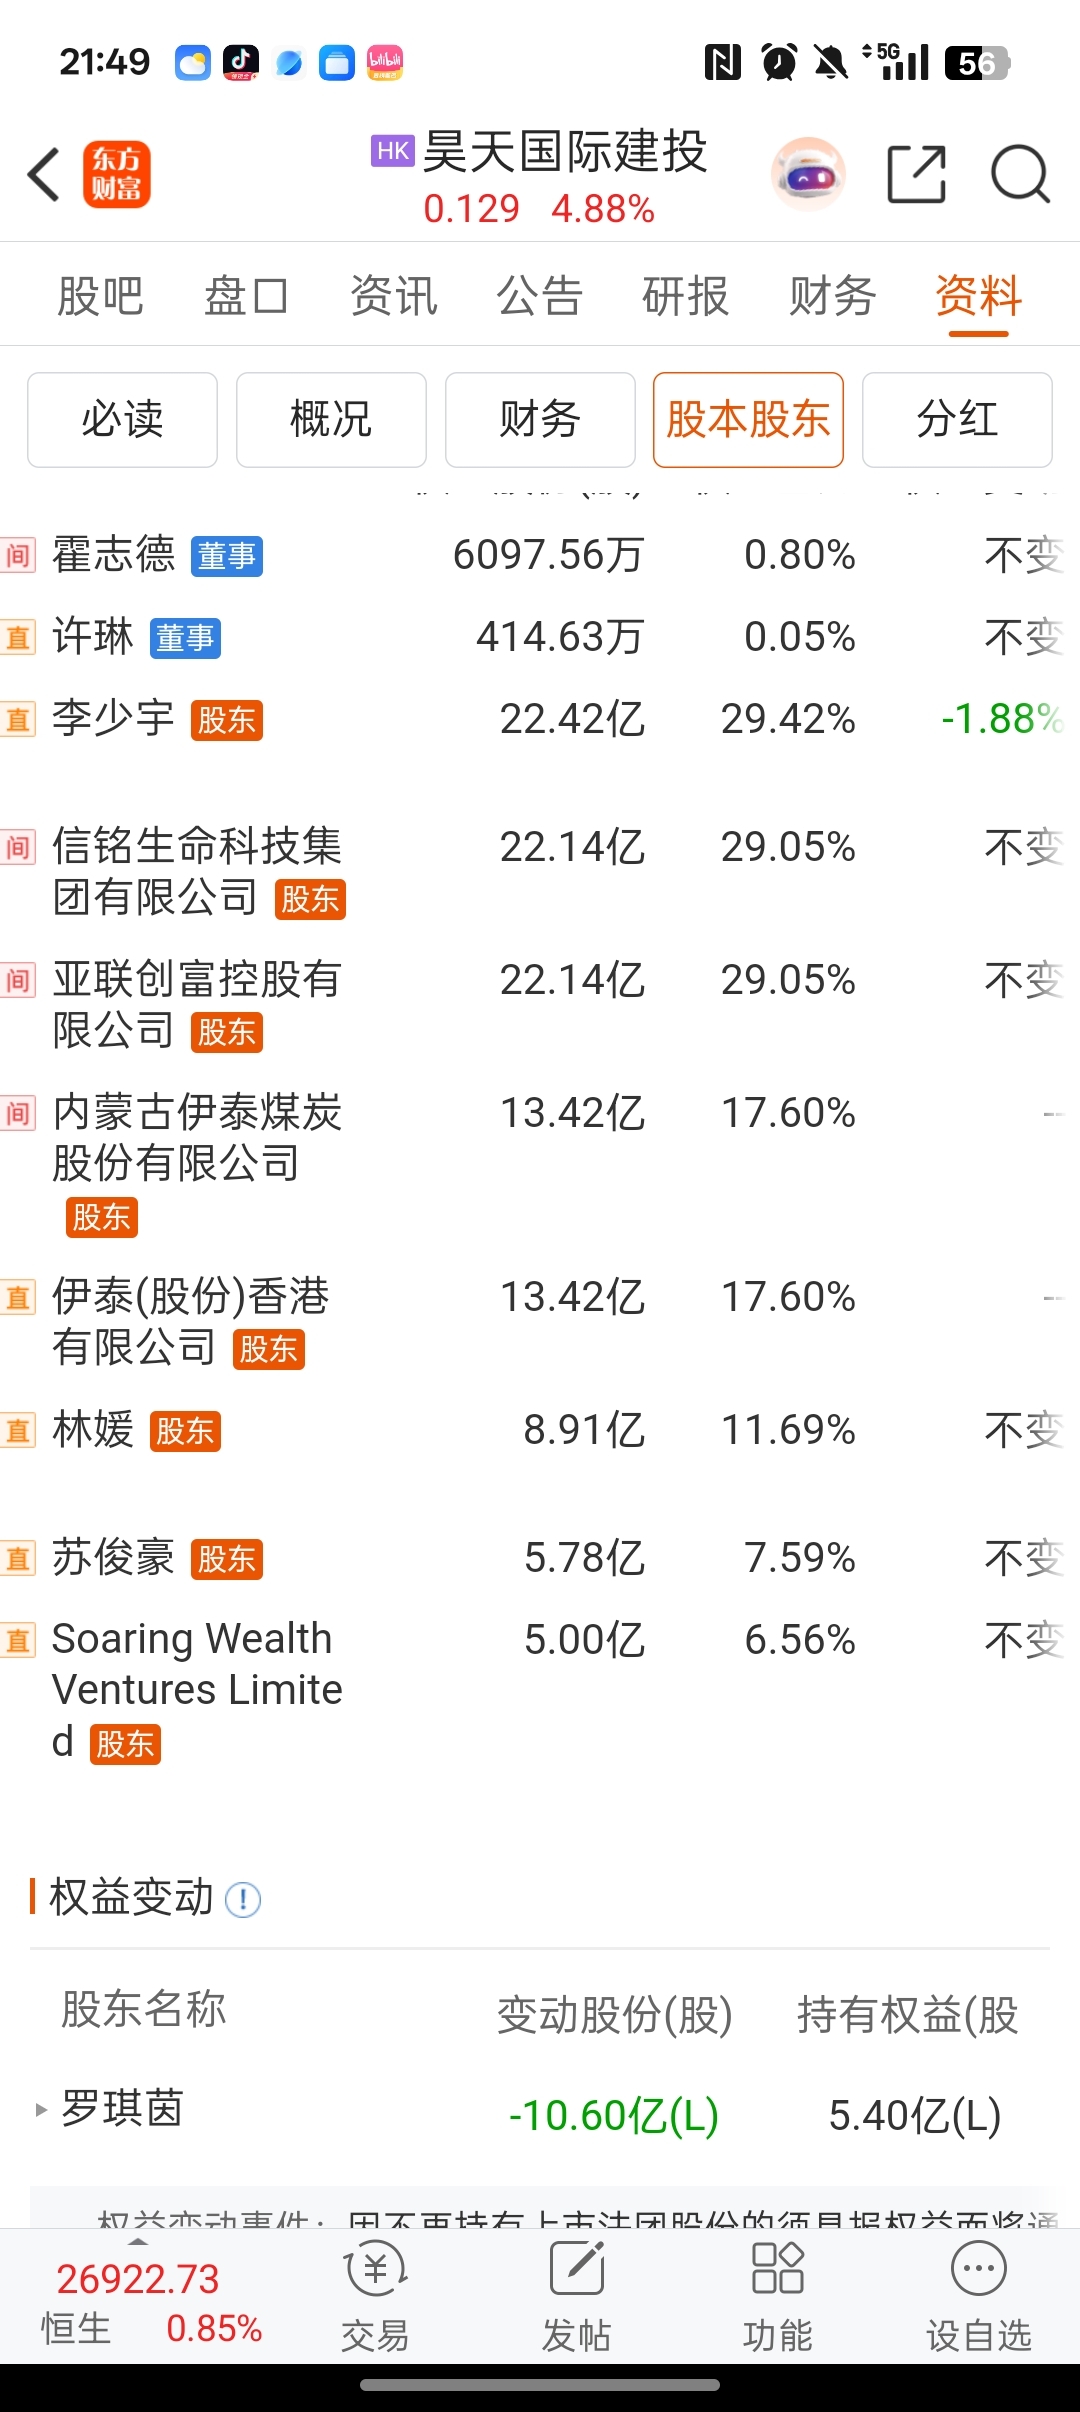Expand the 罗琪茵 row triangle
The width and height of the screenshot is (1080, 2412).
41,2110
